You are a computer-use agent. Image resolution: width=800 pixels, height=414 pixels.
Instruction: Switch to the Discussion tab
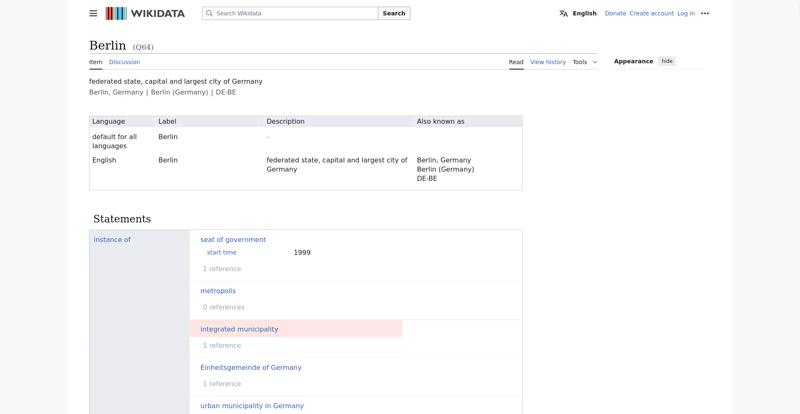pos(124,62)
